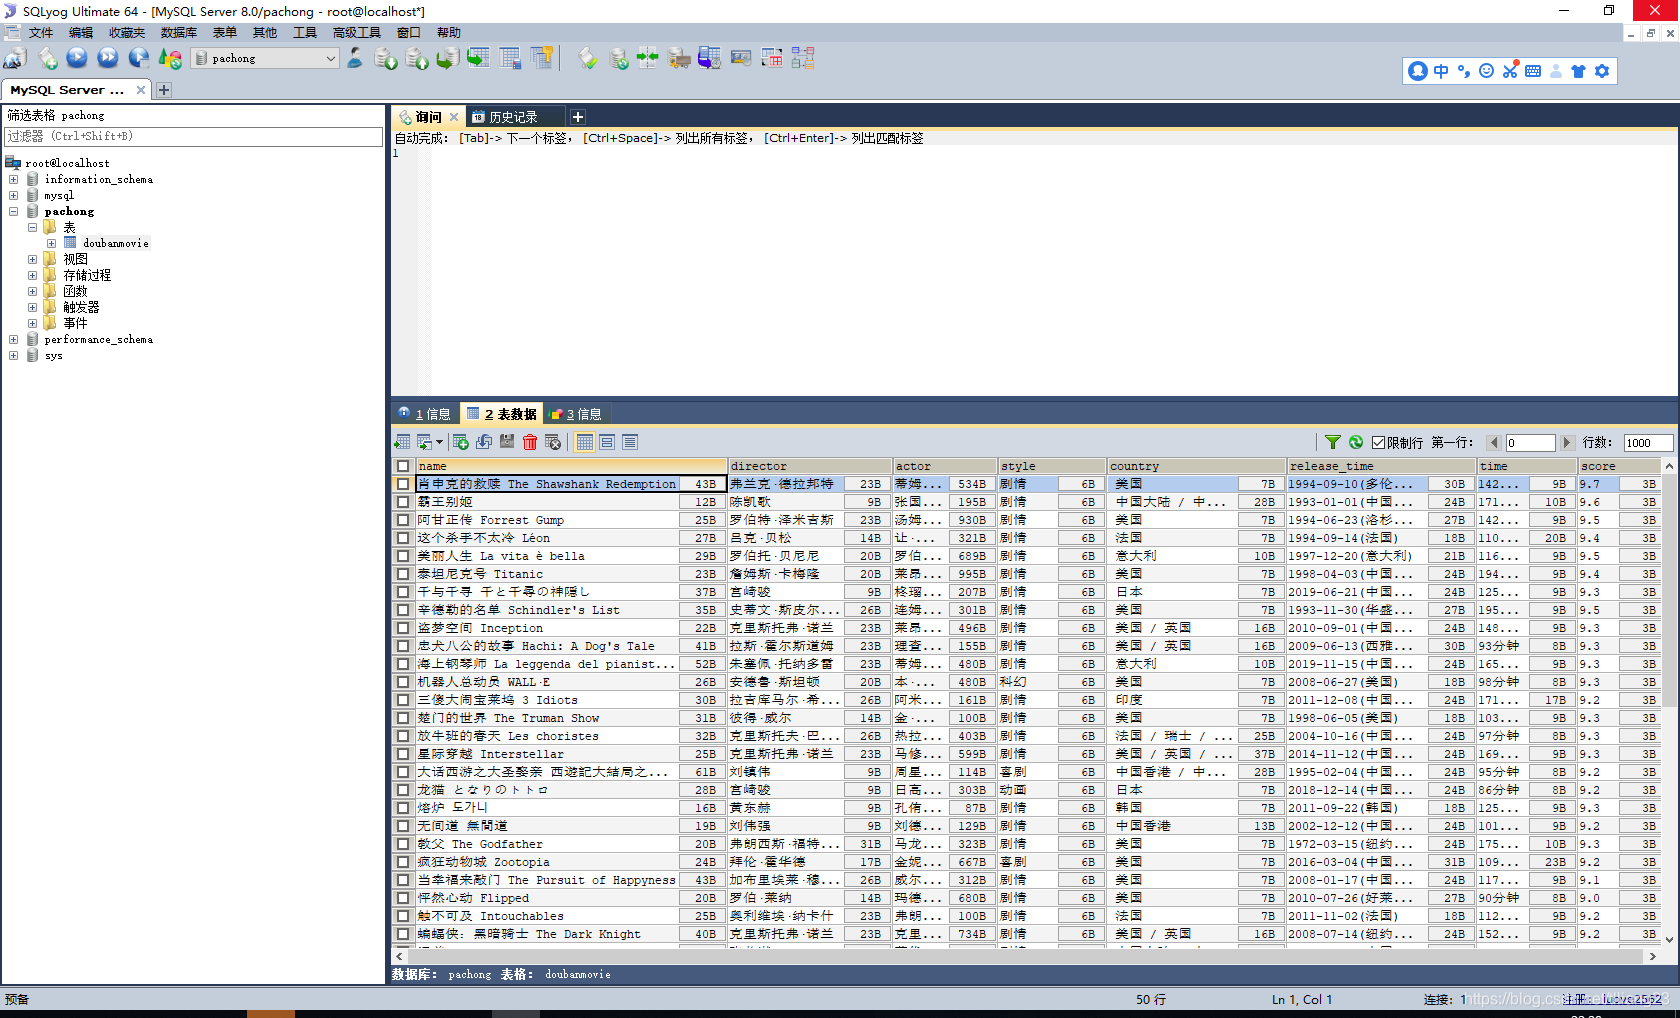This screenshot has width=1680, height=1018.
Task: Tick the checkbox for Inception row
Action: [403, 628]
